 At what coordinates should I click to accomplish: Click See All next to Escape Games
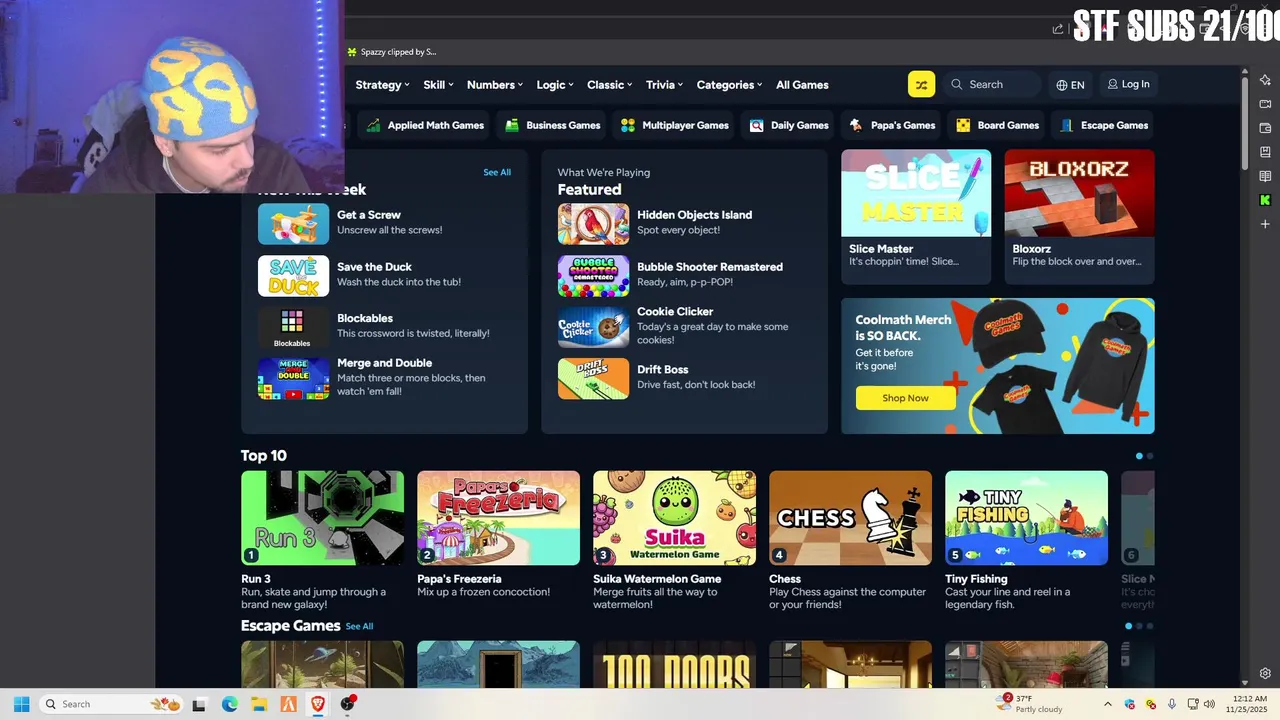359,626
